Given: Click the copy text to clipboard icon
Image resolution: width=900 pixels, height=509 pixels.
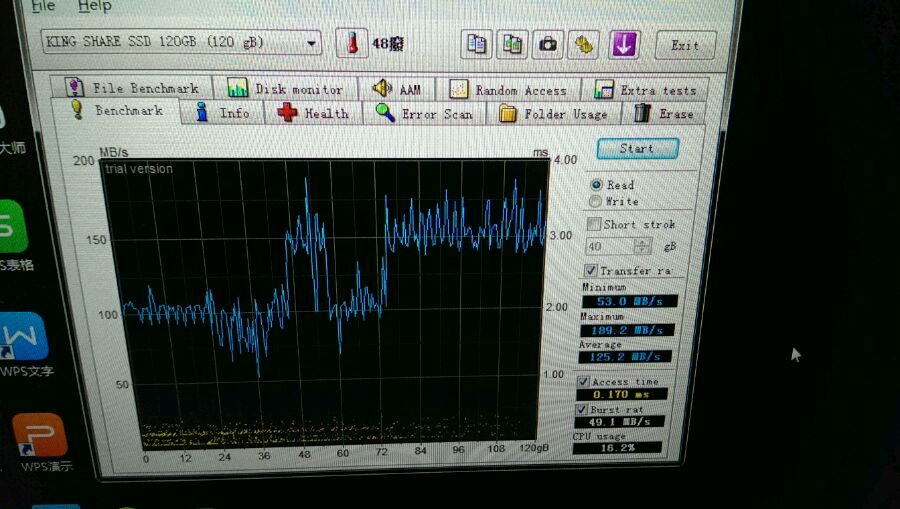Looking at the screenshot, I should pyautogui.click(x=476, y=44).
